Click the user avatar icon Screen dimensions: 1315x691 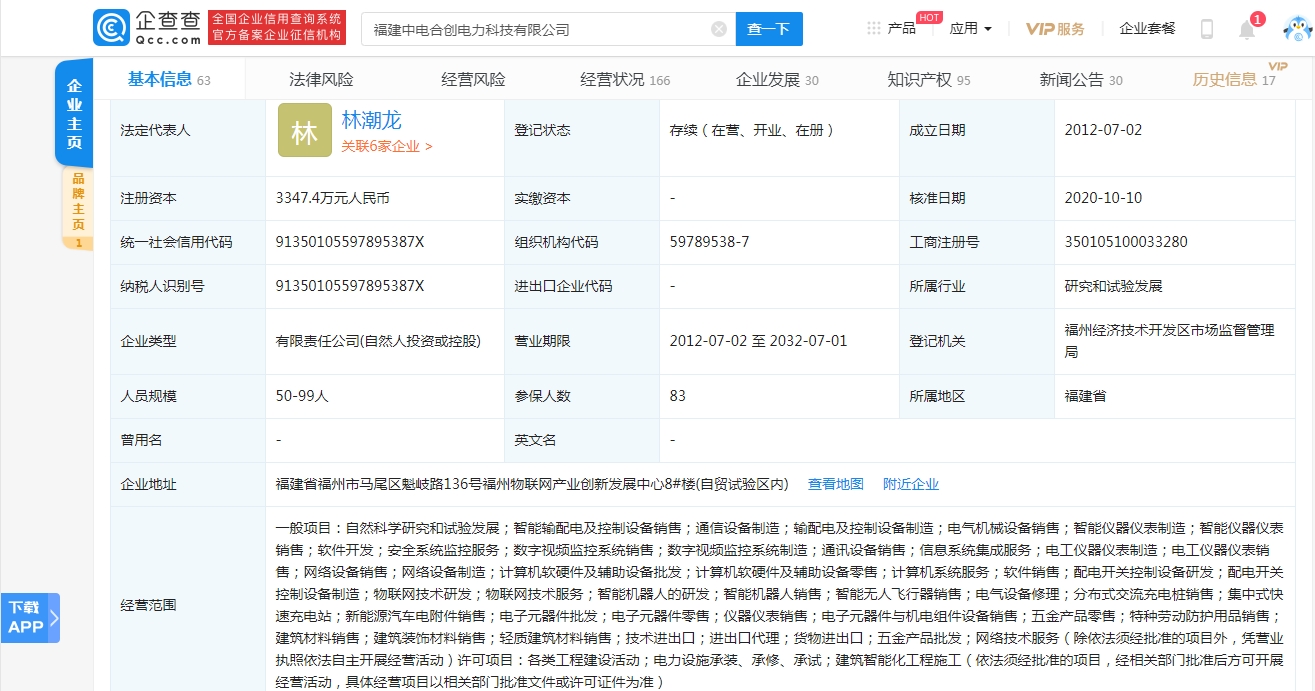1295,29
